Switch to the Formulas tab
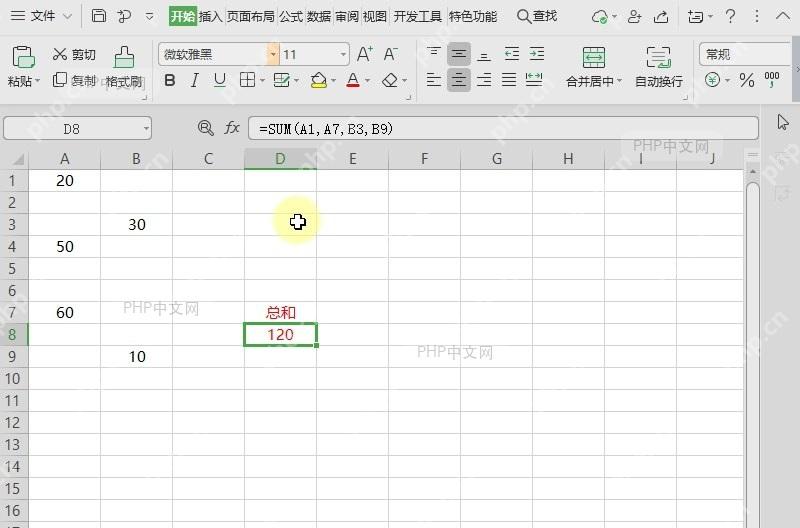 pos(291,17)
